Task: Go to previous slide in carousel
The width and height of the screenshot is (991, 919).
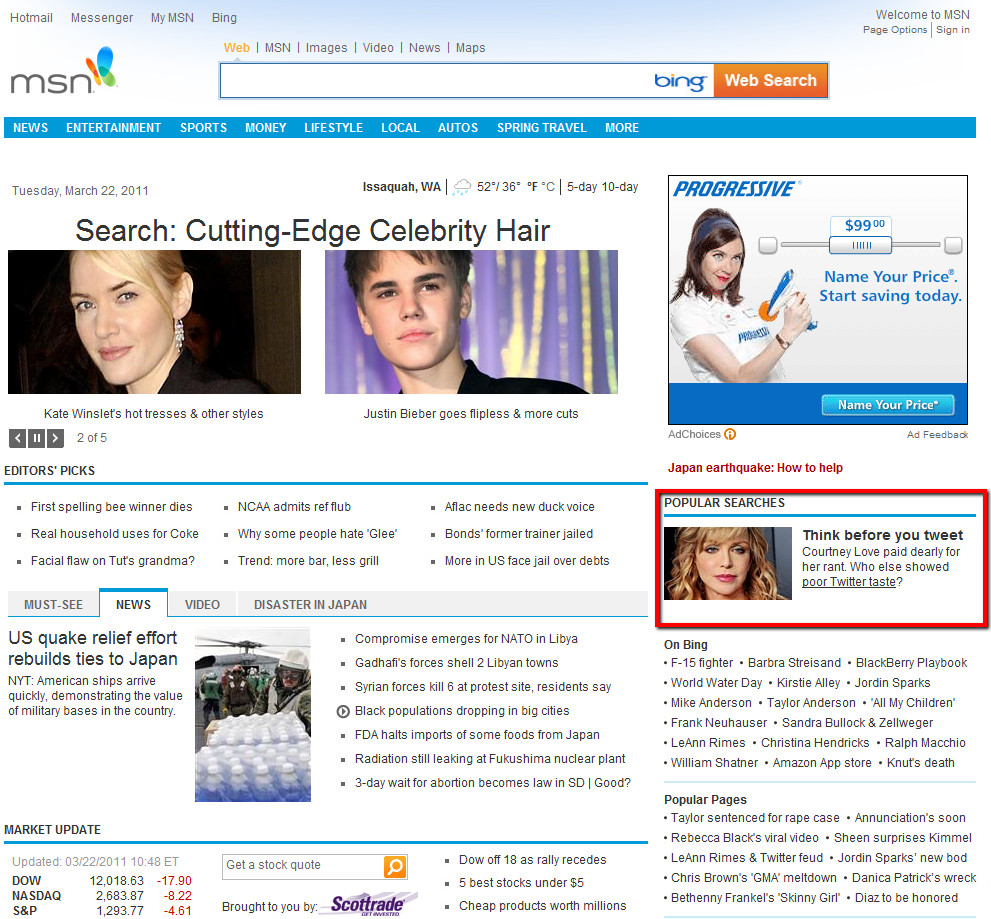Action: (18, 438)
